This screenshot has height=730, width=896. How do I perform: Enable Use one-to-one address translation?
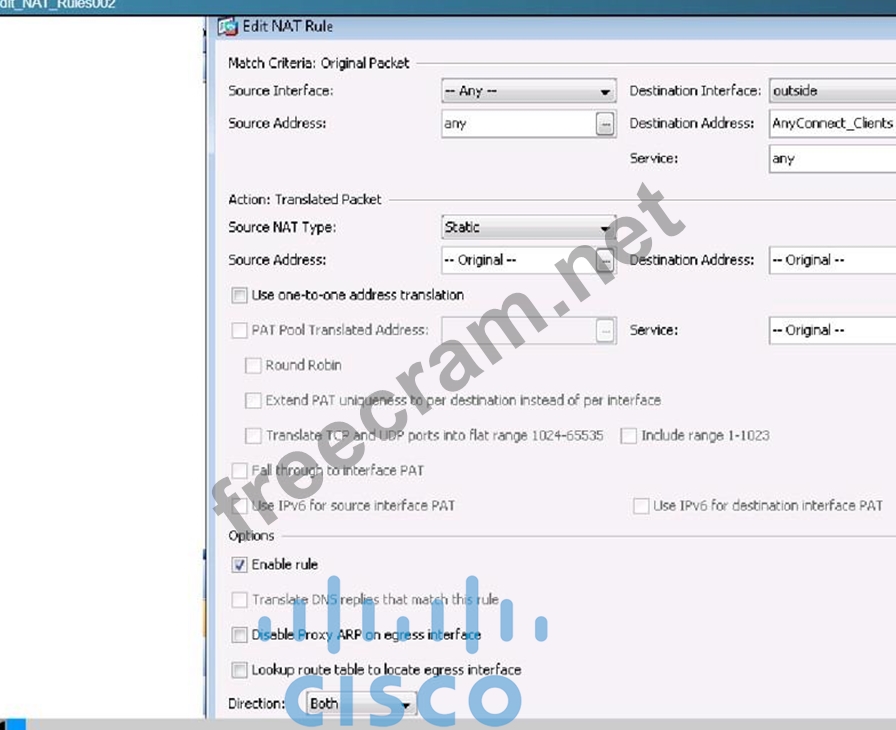click(239, 295)
